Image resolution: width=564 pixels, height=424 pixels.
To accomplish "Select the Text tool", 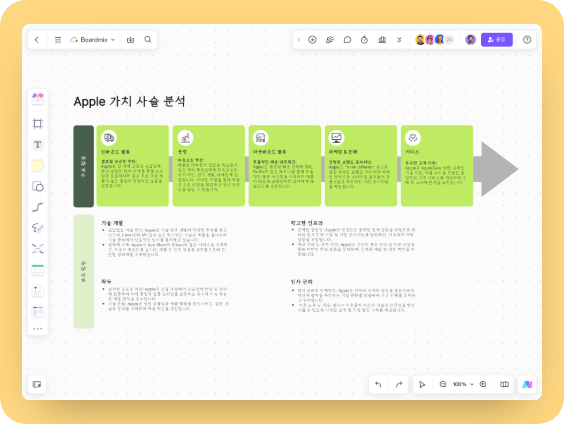I will pos(37,145).
